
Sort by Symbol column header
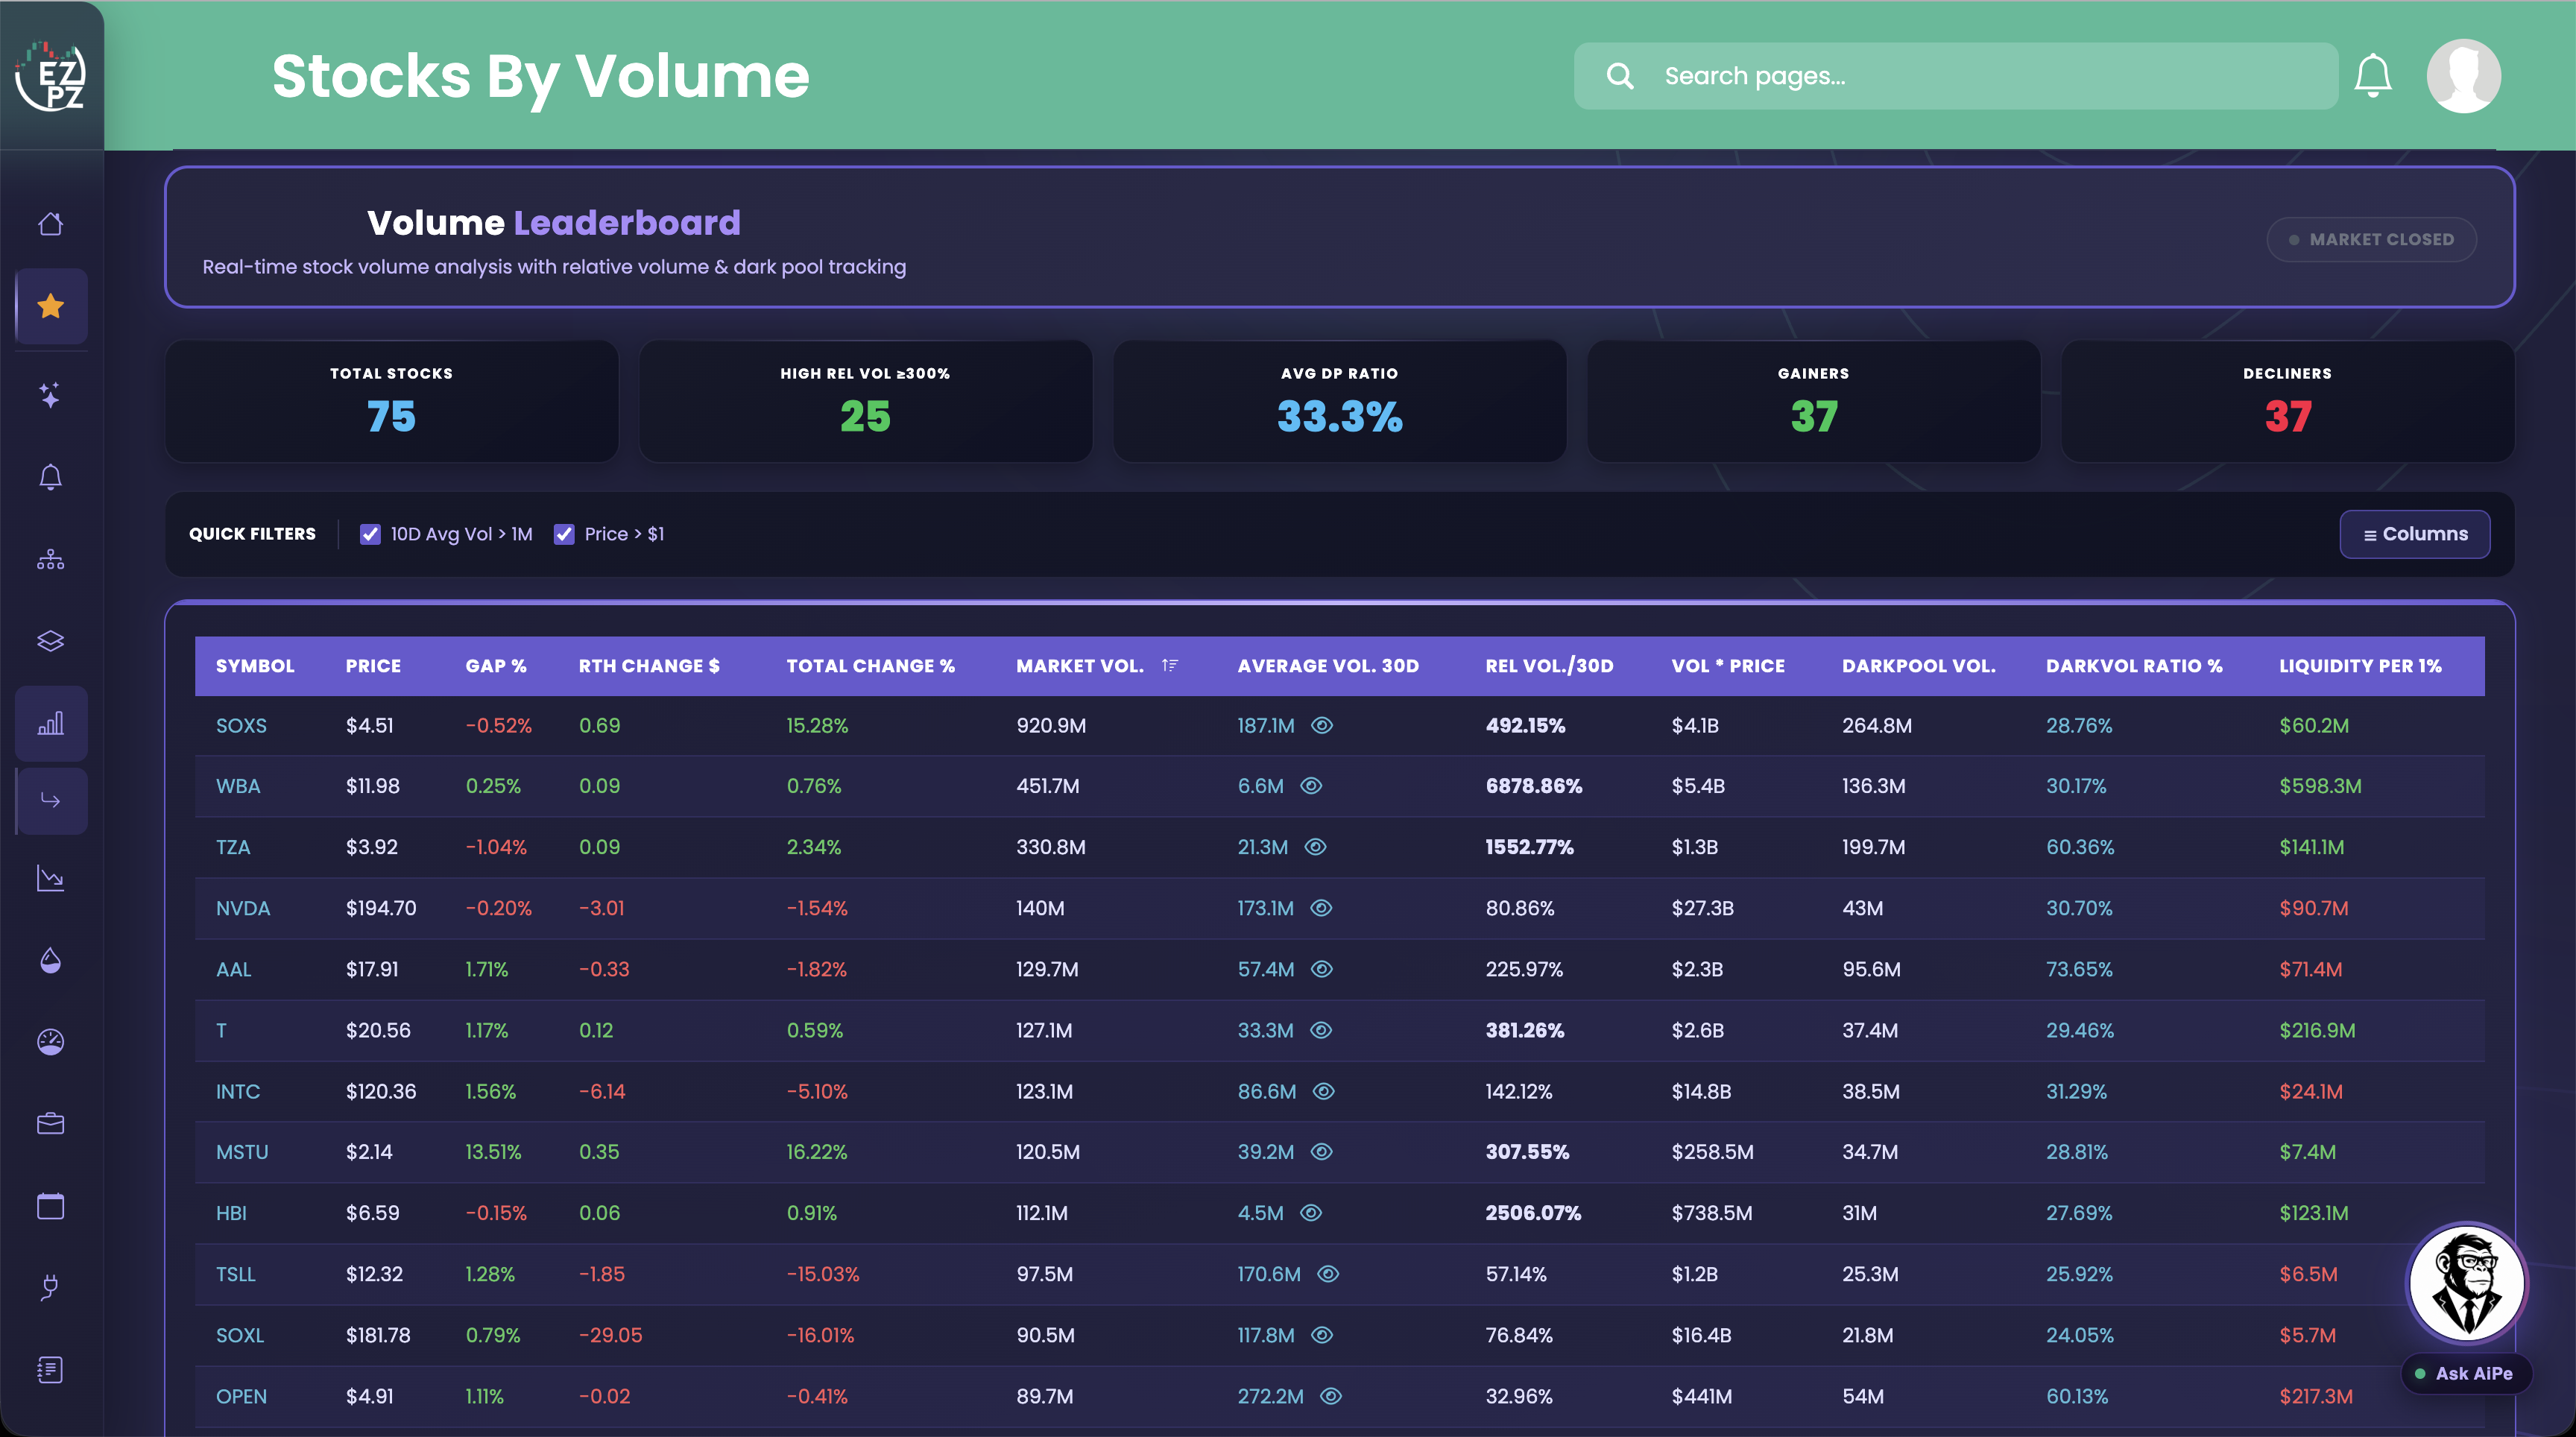(255, 666)
